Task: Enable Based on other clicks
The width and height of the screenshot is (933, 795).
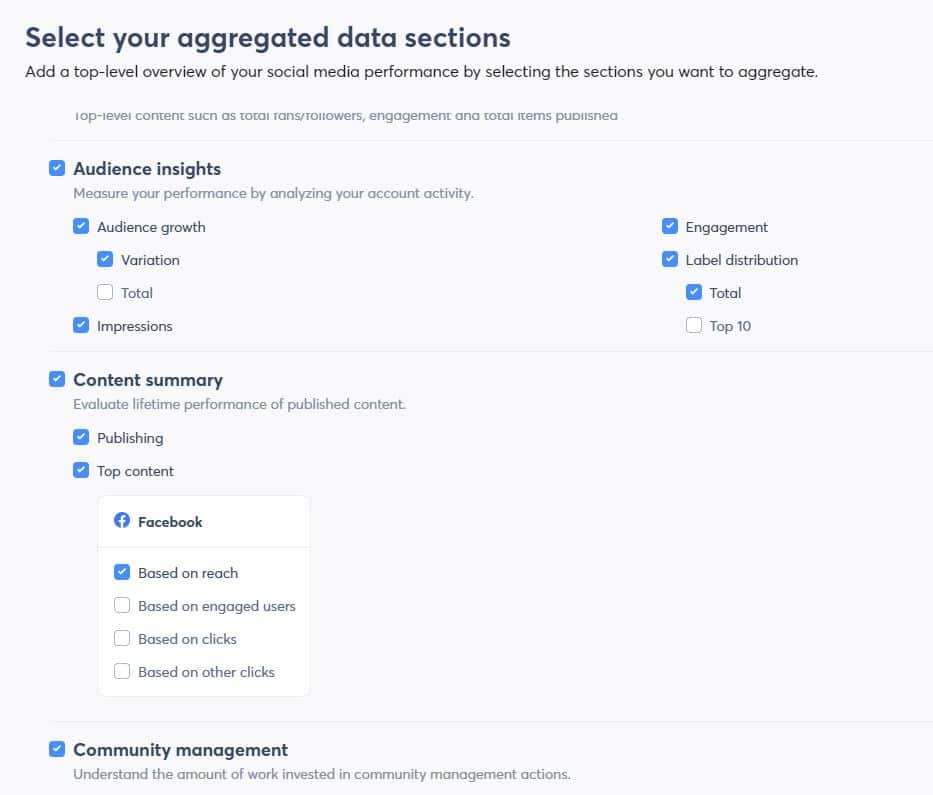Action: click(x=122, y=671)
